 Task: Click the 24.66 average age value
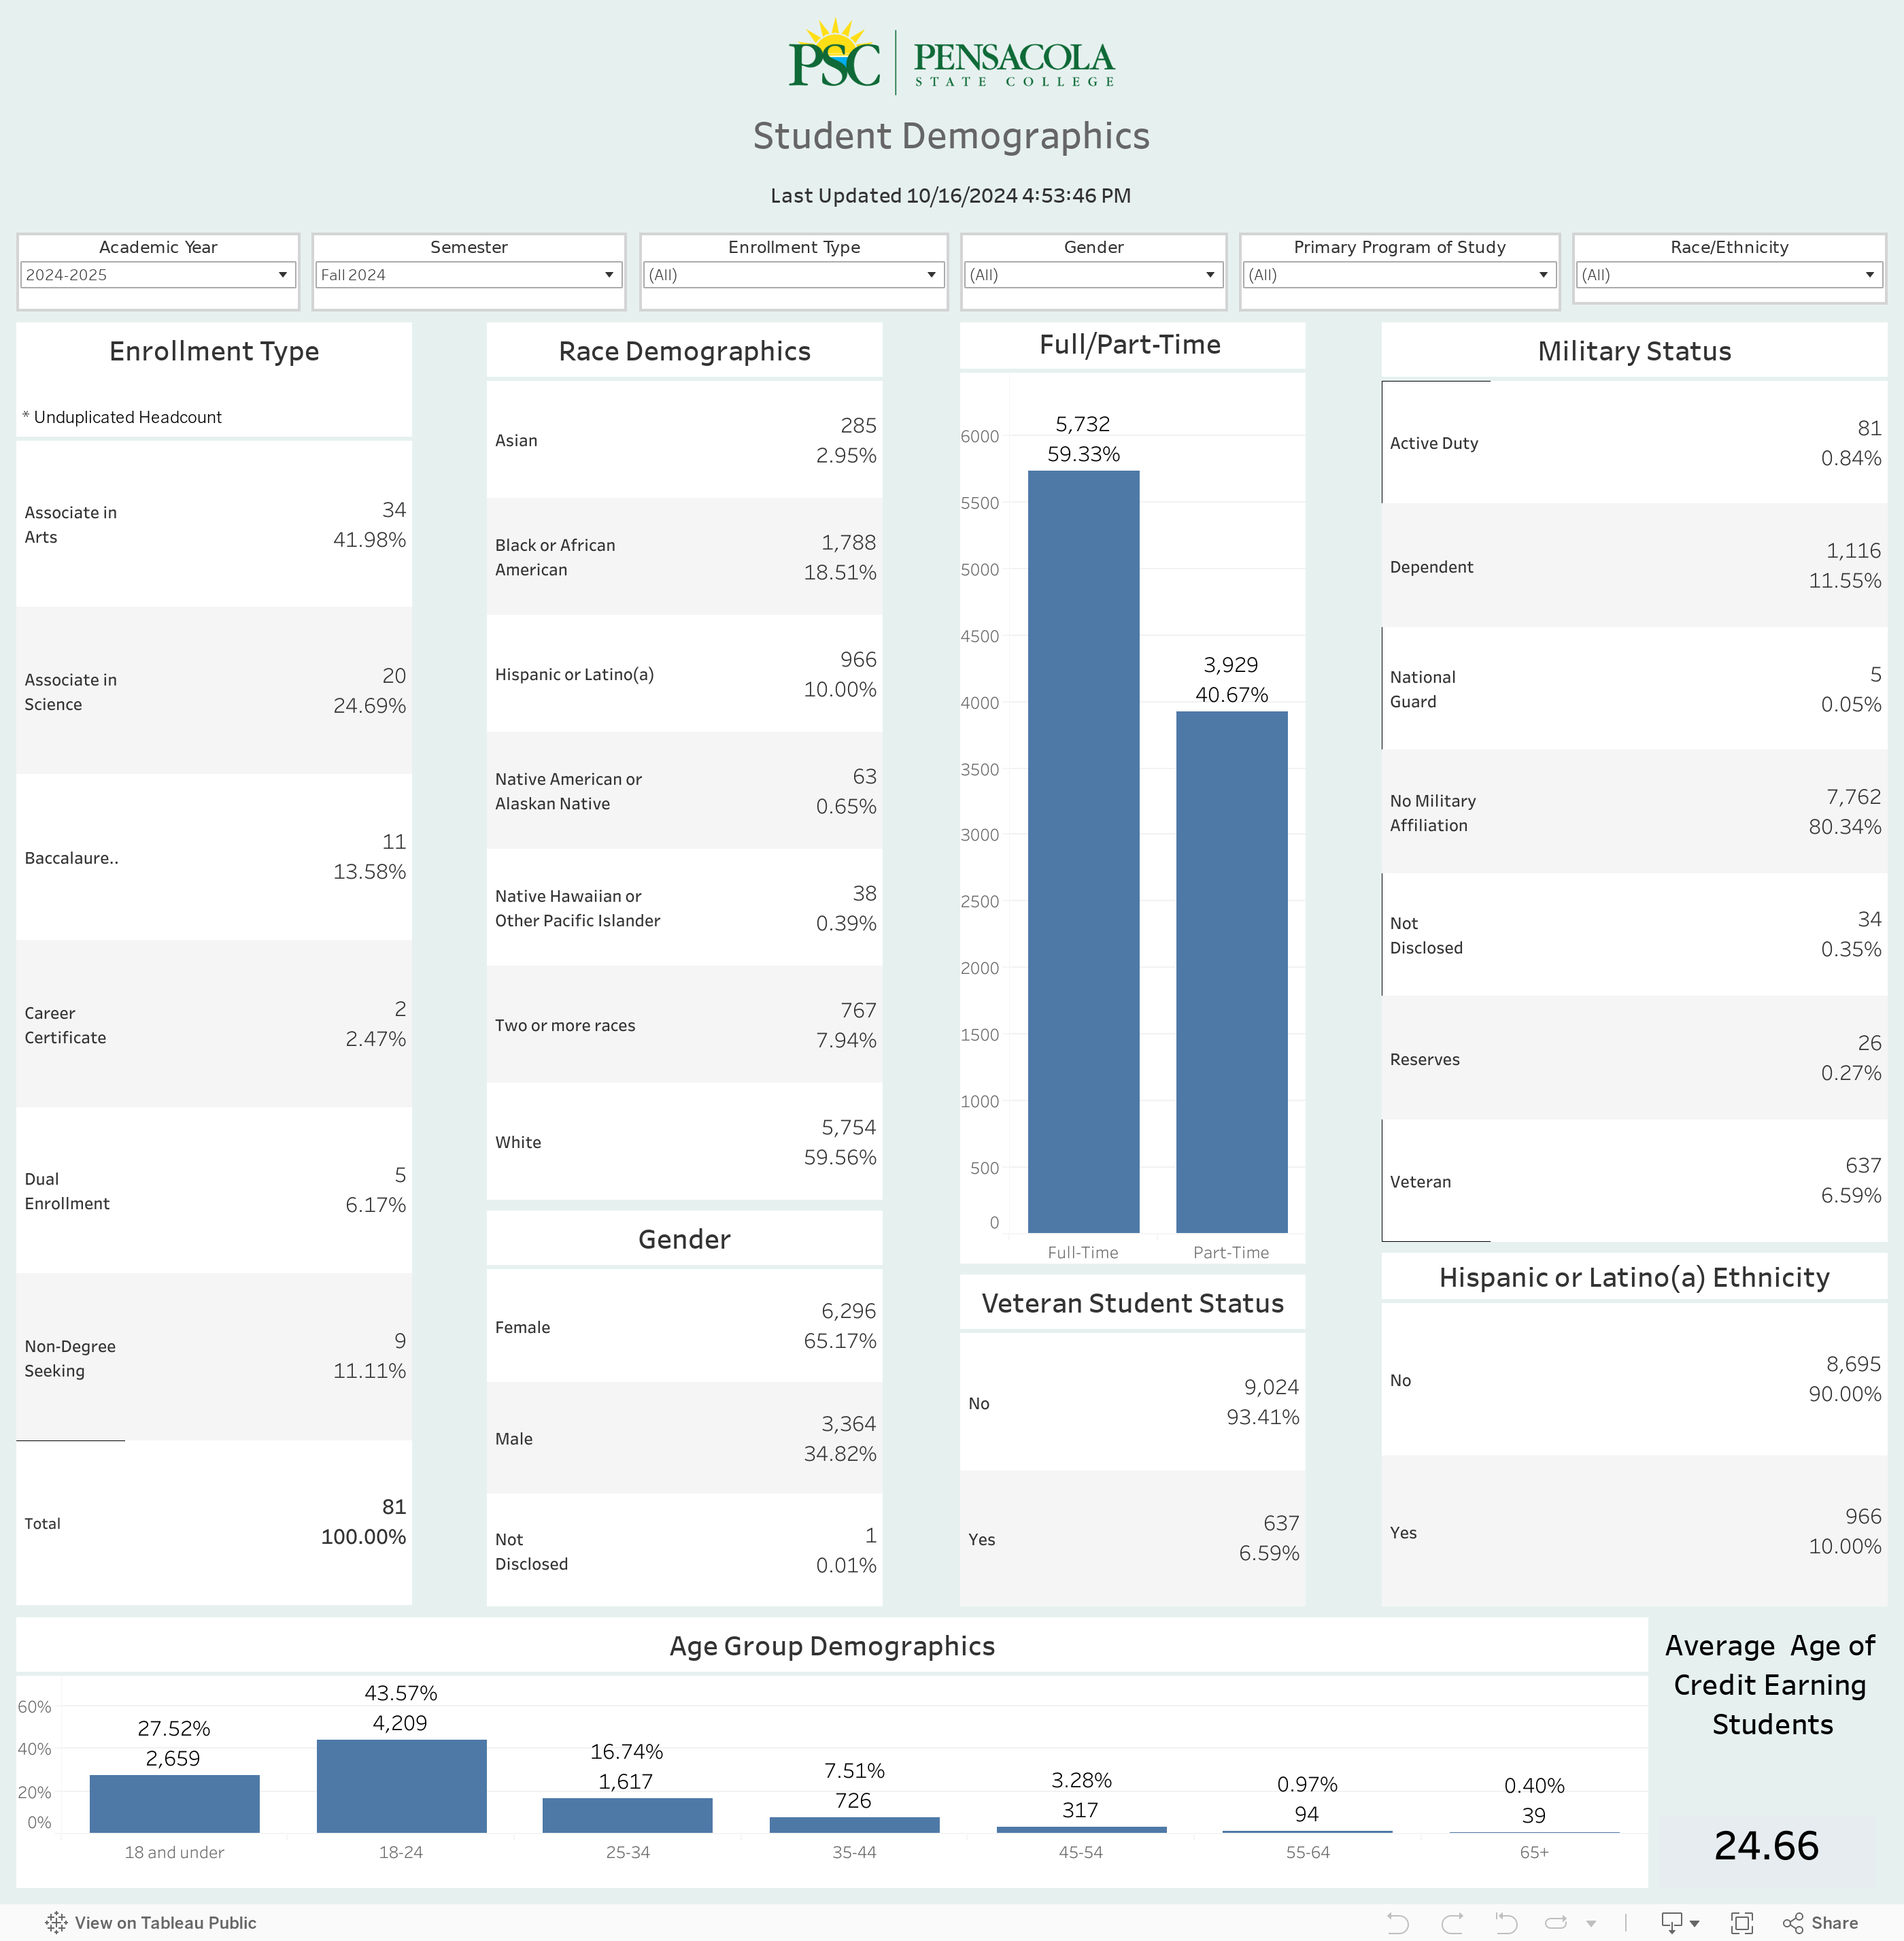[1767, 1846]
